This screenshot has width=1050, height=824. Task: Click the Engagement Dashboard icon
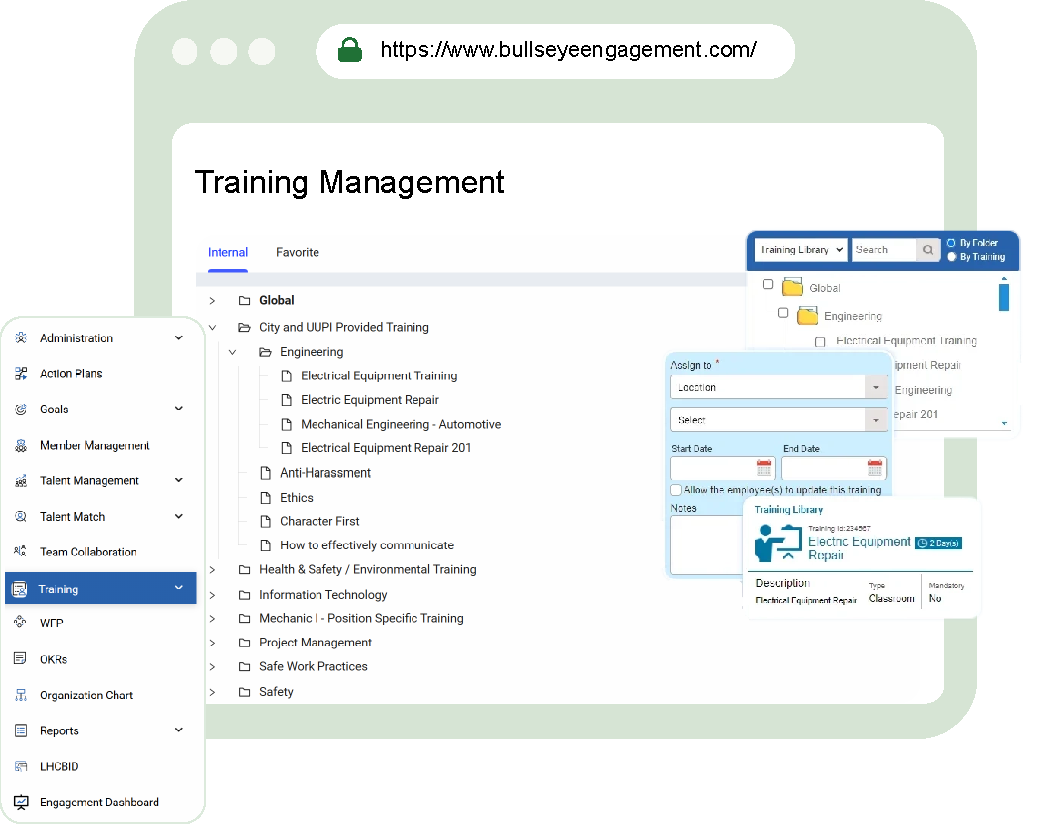(x=21, y=802)
